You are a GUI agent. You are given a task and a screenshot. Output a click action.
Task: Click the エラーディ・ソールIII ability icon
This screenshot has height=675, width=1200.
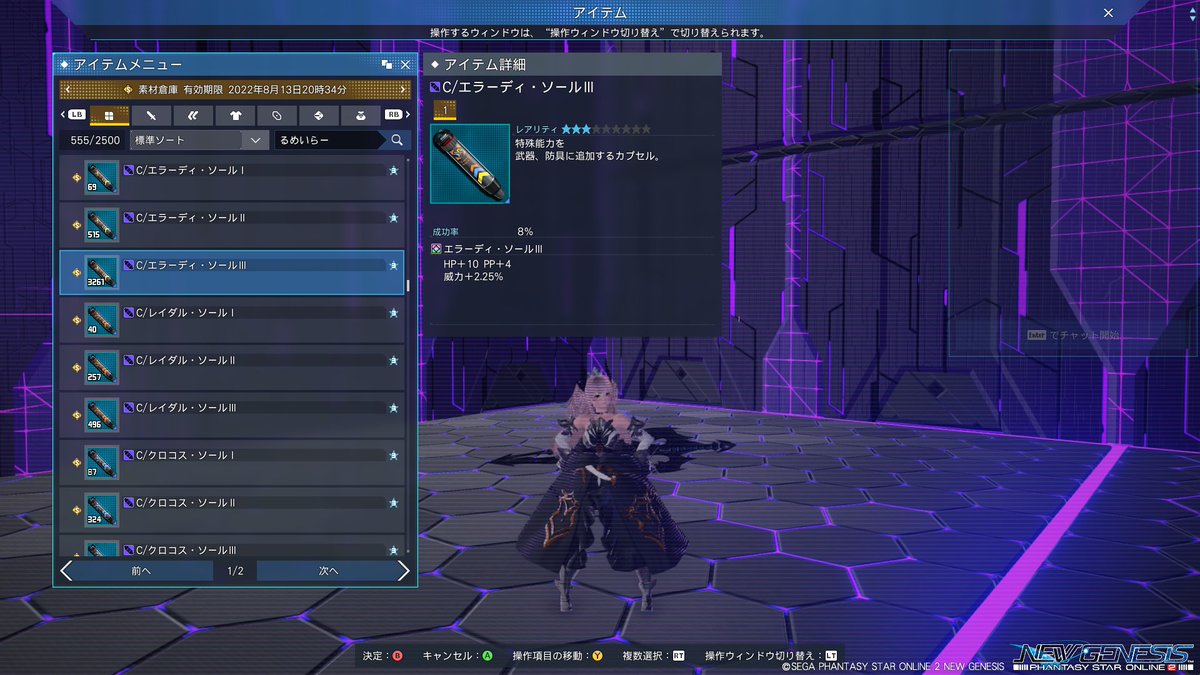pos(436,248)
